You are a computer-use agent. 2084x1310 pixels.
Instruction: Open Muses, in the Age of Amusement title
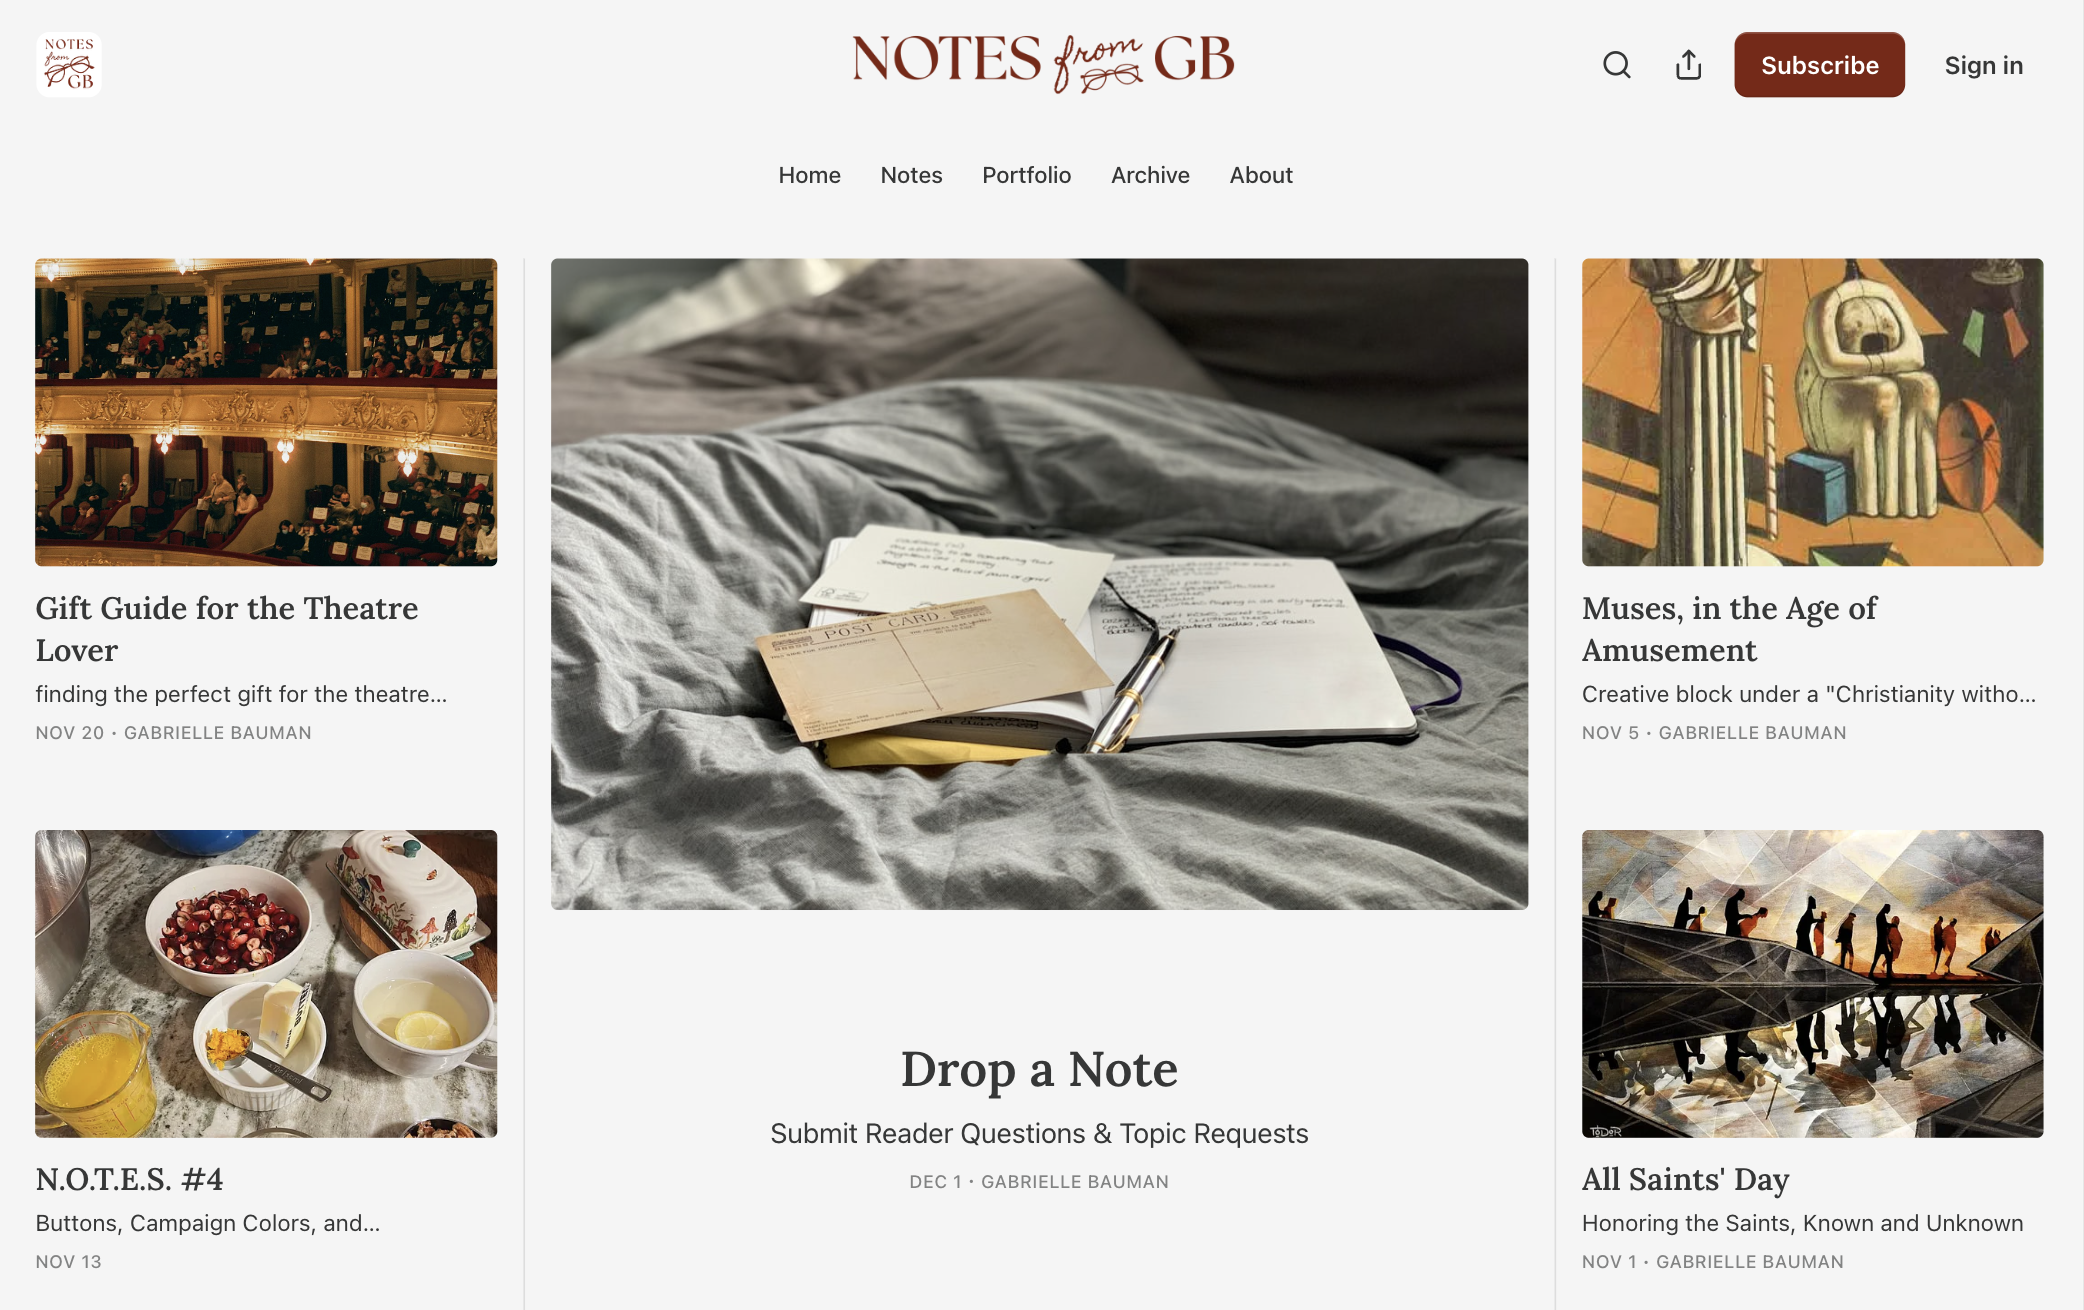(1729, 629)
